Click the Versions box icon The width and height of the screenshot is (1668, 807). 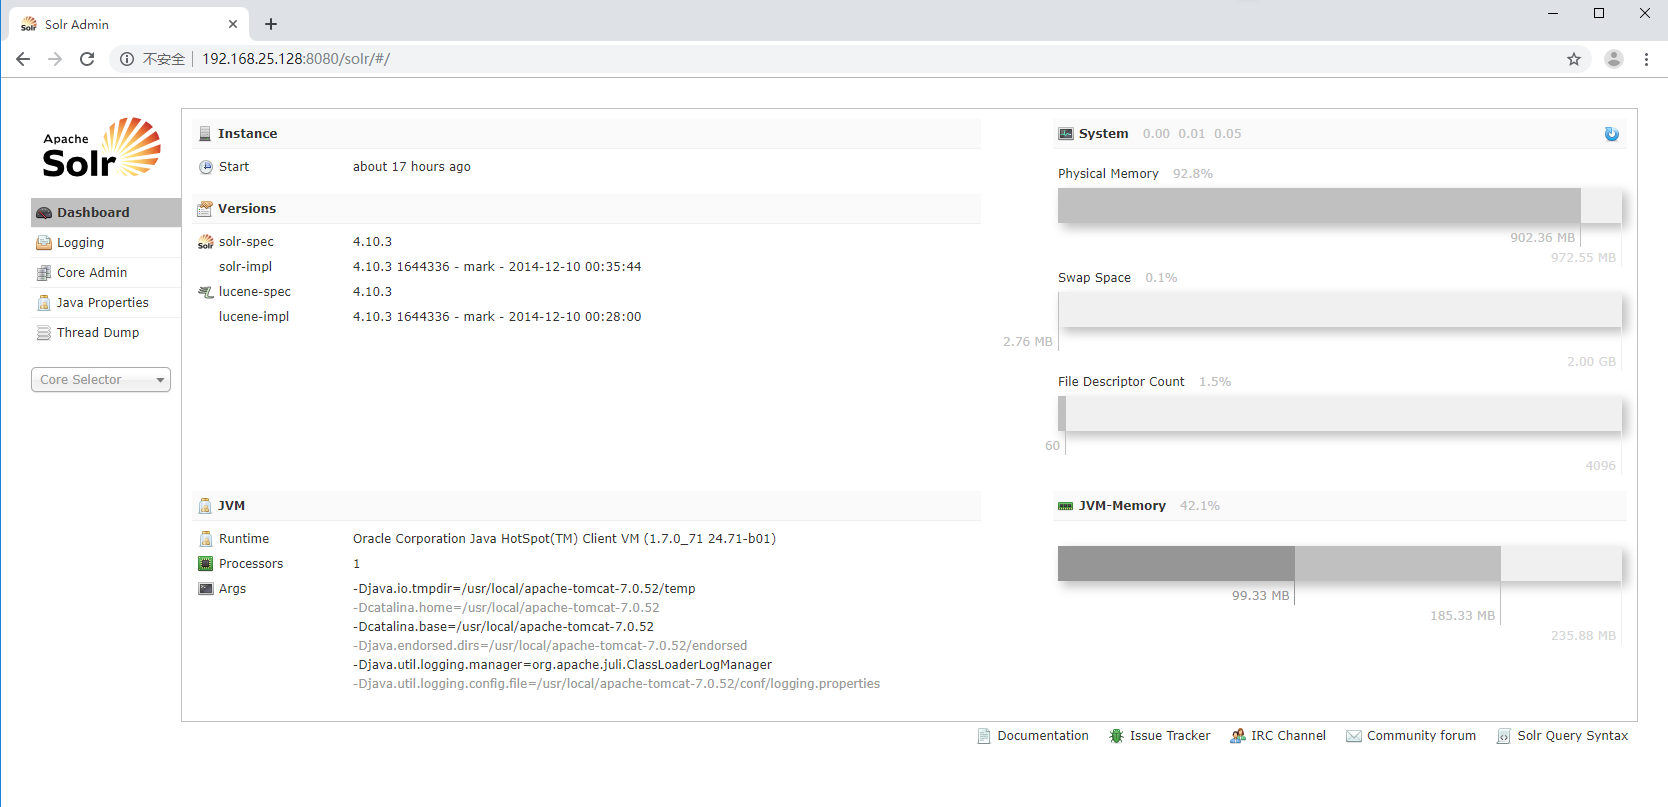tap(205, 209)
